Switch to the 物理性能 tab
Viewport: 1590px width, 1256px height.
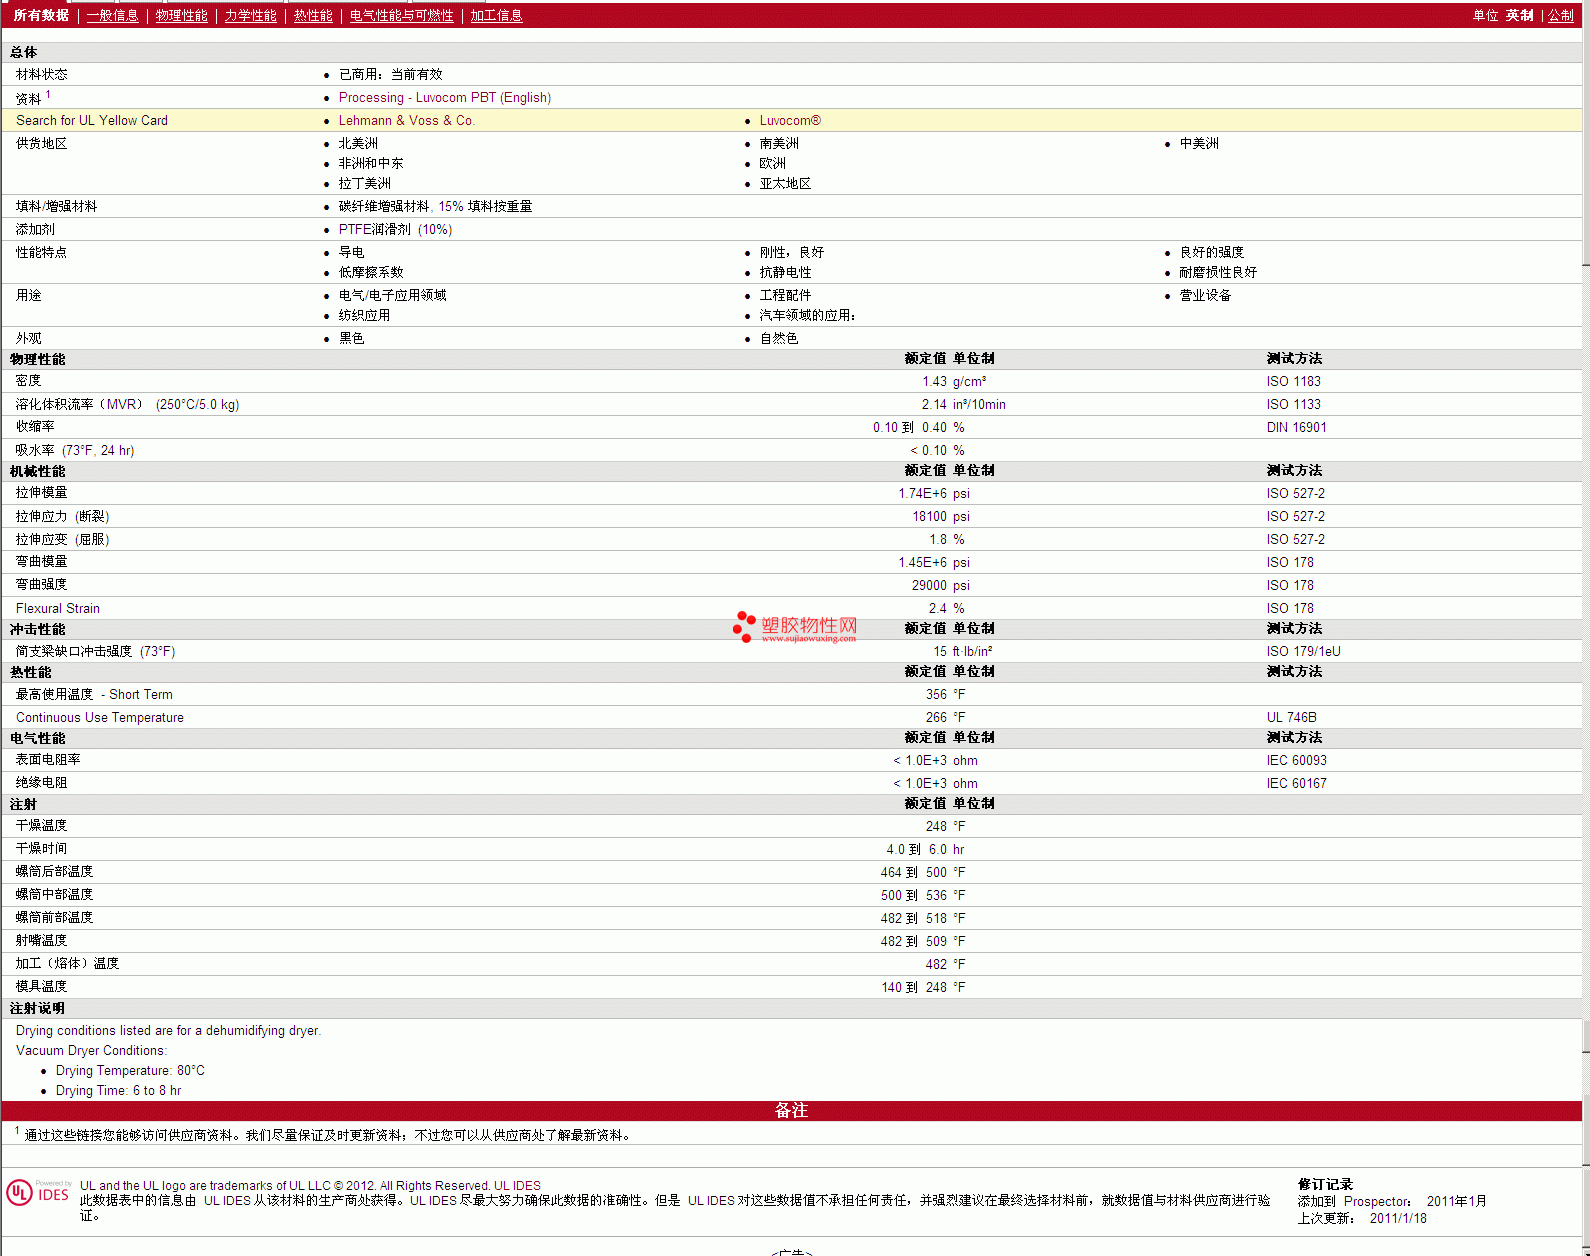coord(181,15)
